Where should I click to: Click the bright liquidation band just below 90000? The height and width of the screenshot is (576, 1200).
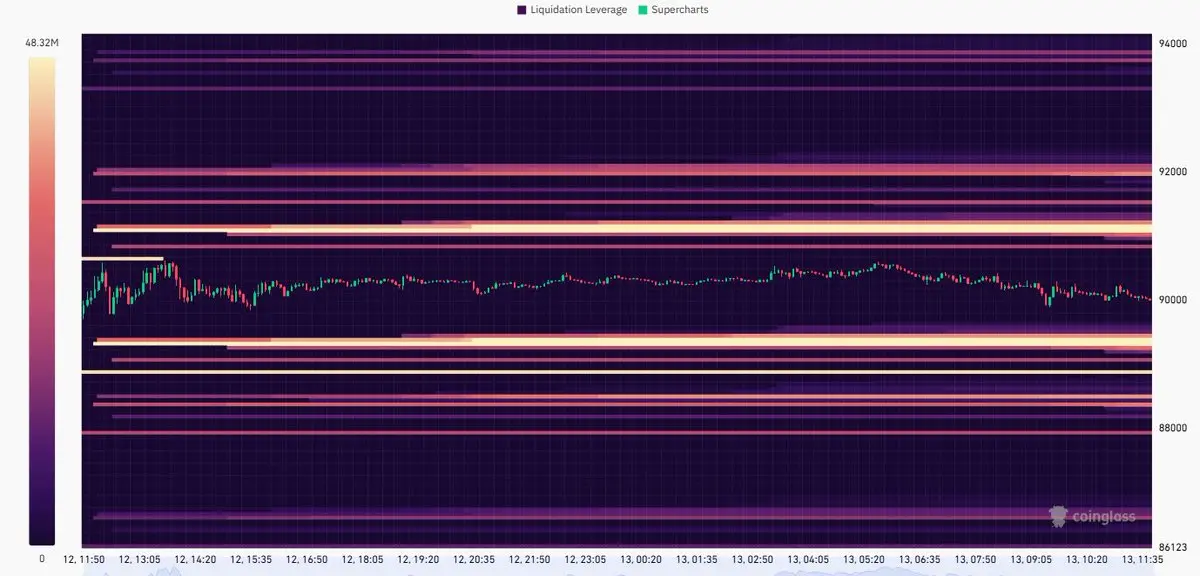pyautogui.click(x=622, y=342)
